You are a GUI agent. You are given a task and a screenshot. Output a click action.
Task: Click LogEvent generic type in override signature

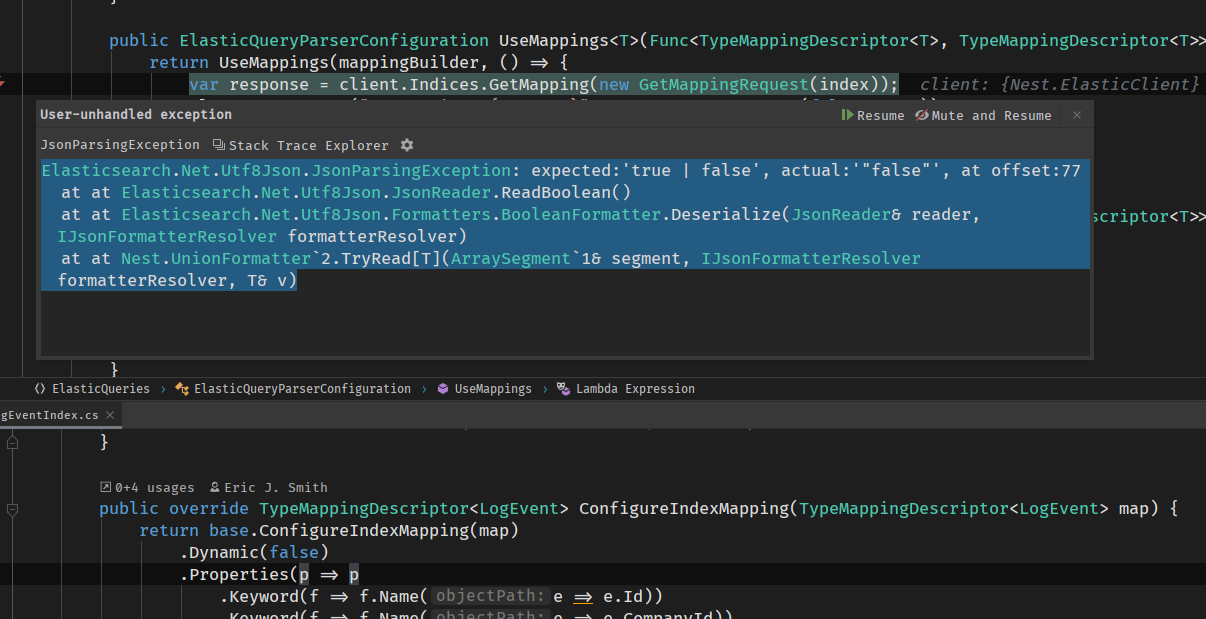pos(520,509)
